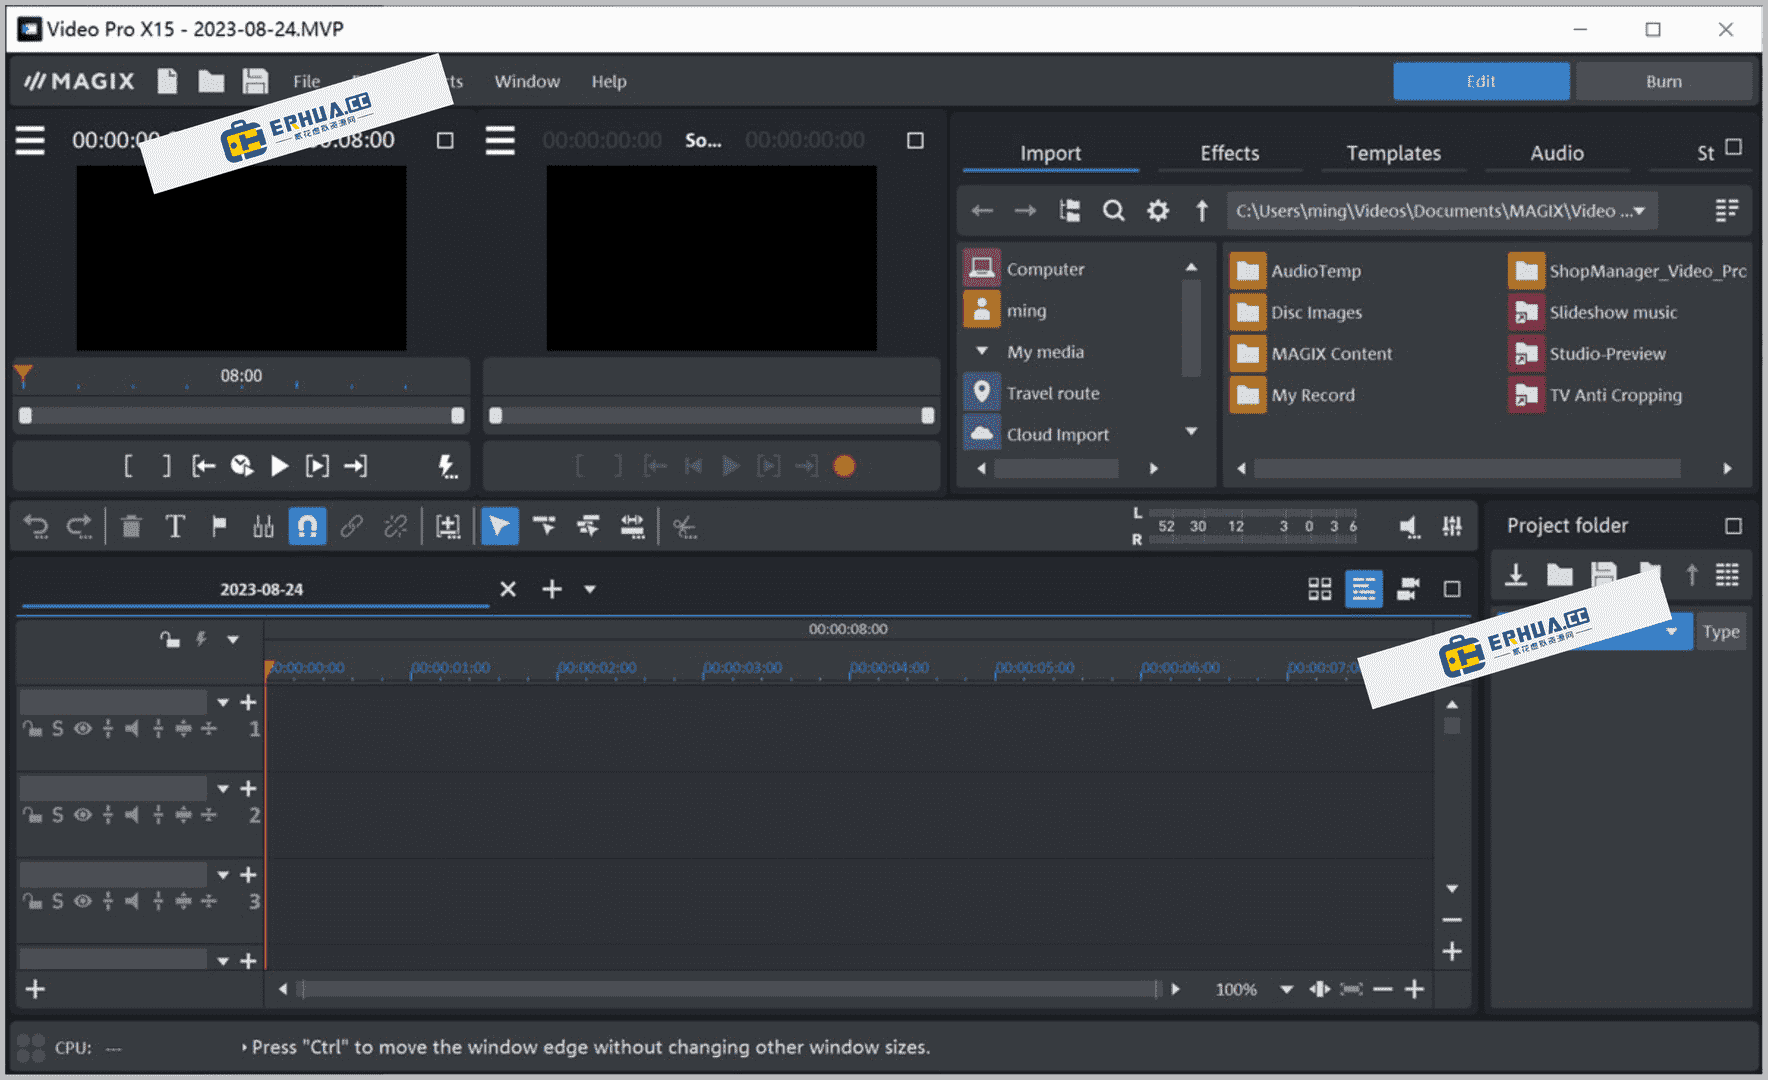The width and height of the screenshot is (1768, 1080).
Task: Select the standard mouse mode arrow
Action: point(499,525)
